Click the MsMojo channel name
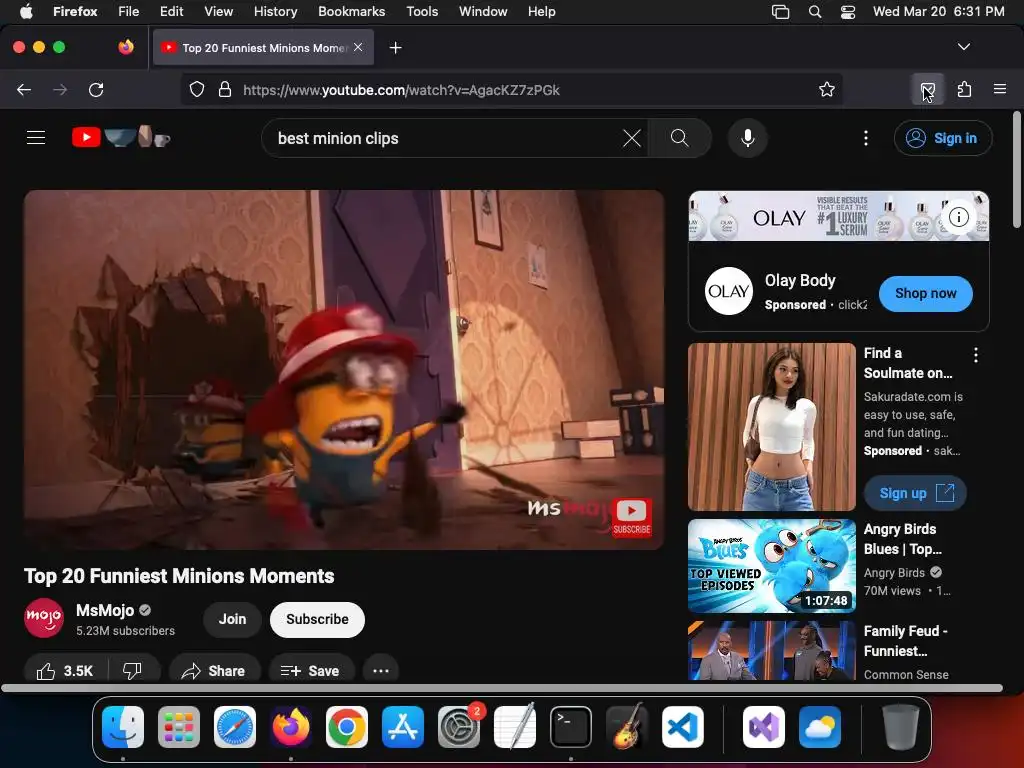 click(105, 610)
